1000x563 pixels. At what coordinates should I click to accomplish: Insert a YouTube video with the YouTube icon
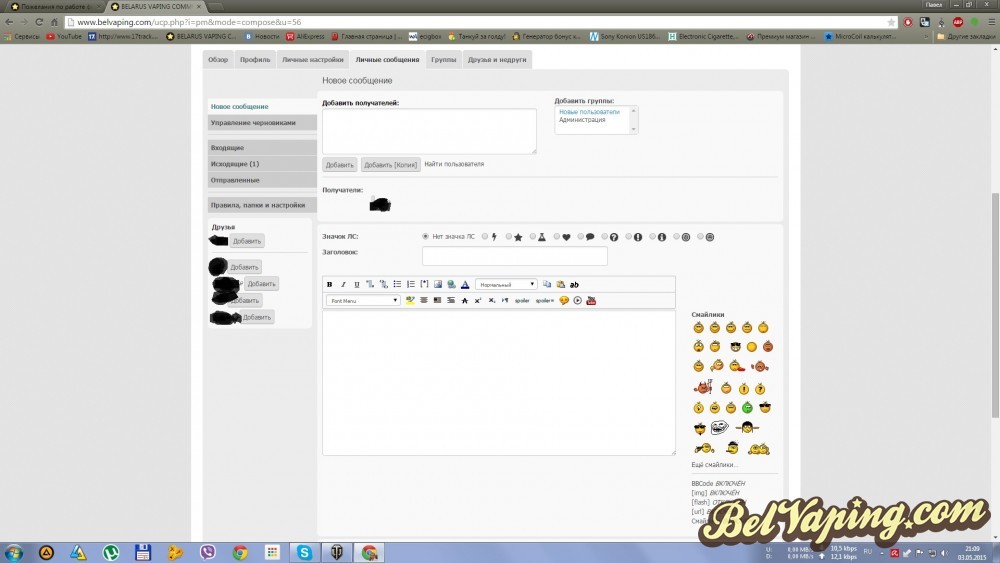(x=591, y=300)
